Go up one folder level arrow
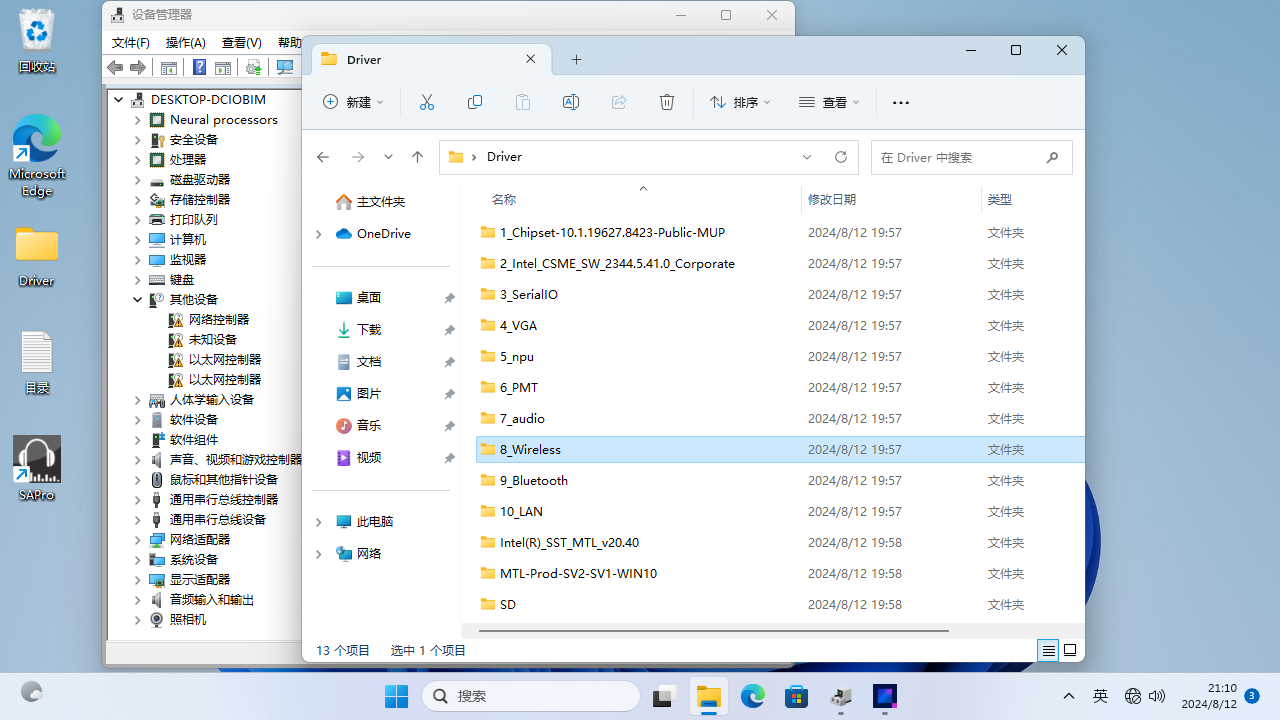 (x=418, y=157)
